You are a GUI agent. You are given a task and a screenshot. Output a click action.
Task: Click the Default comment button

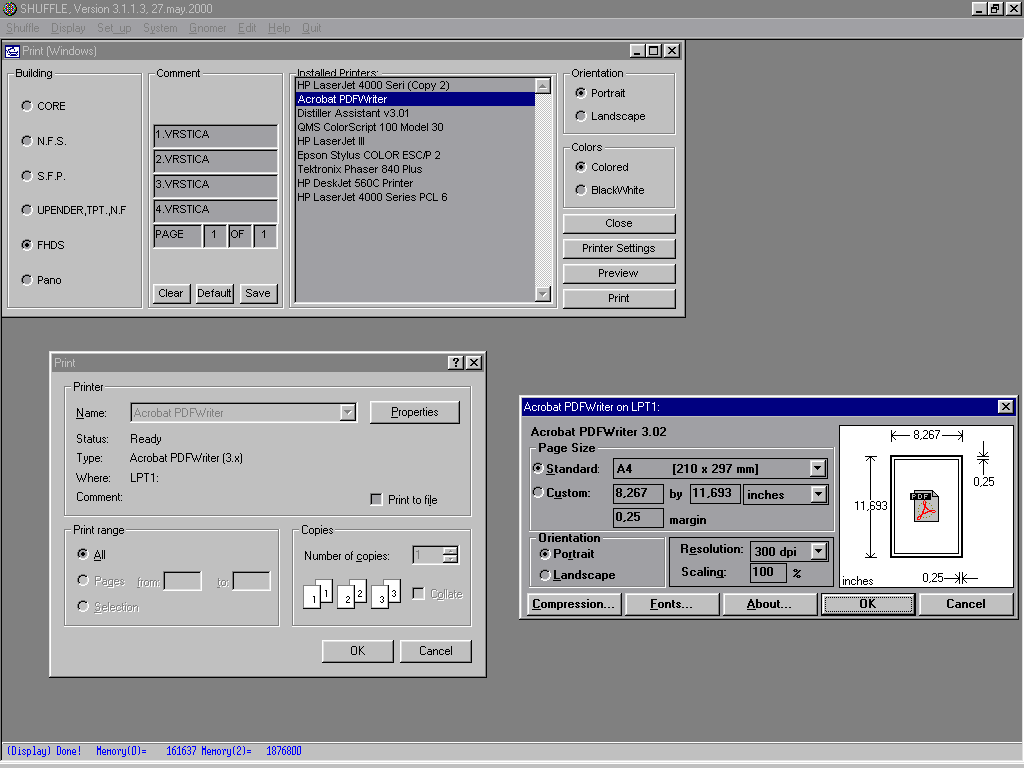[x=214, y=293]
